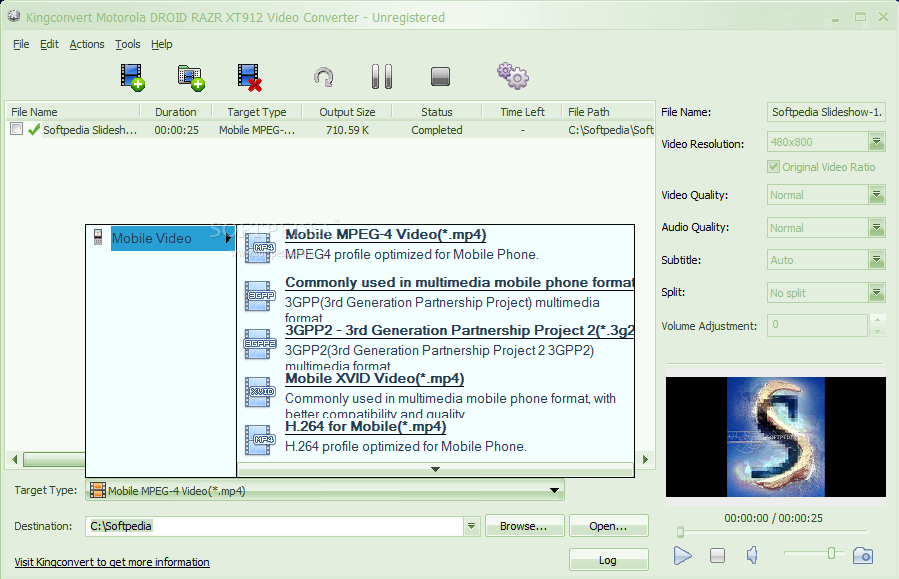Open the Help menu
This screenshot has height=579, width=899.
tap(162, 44)
